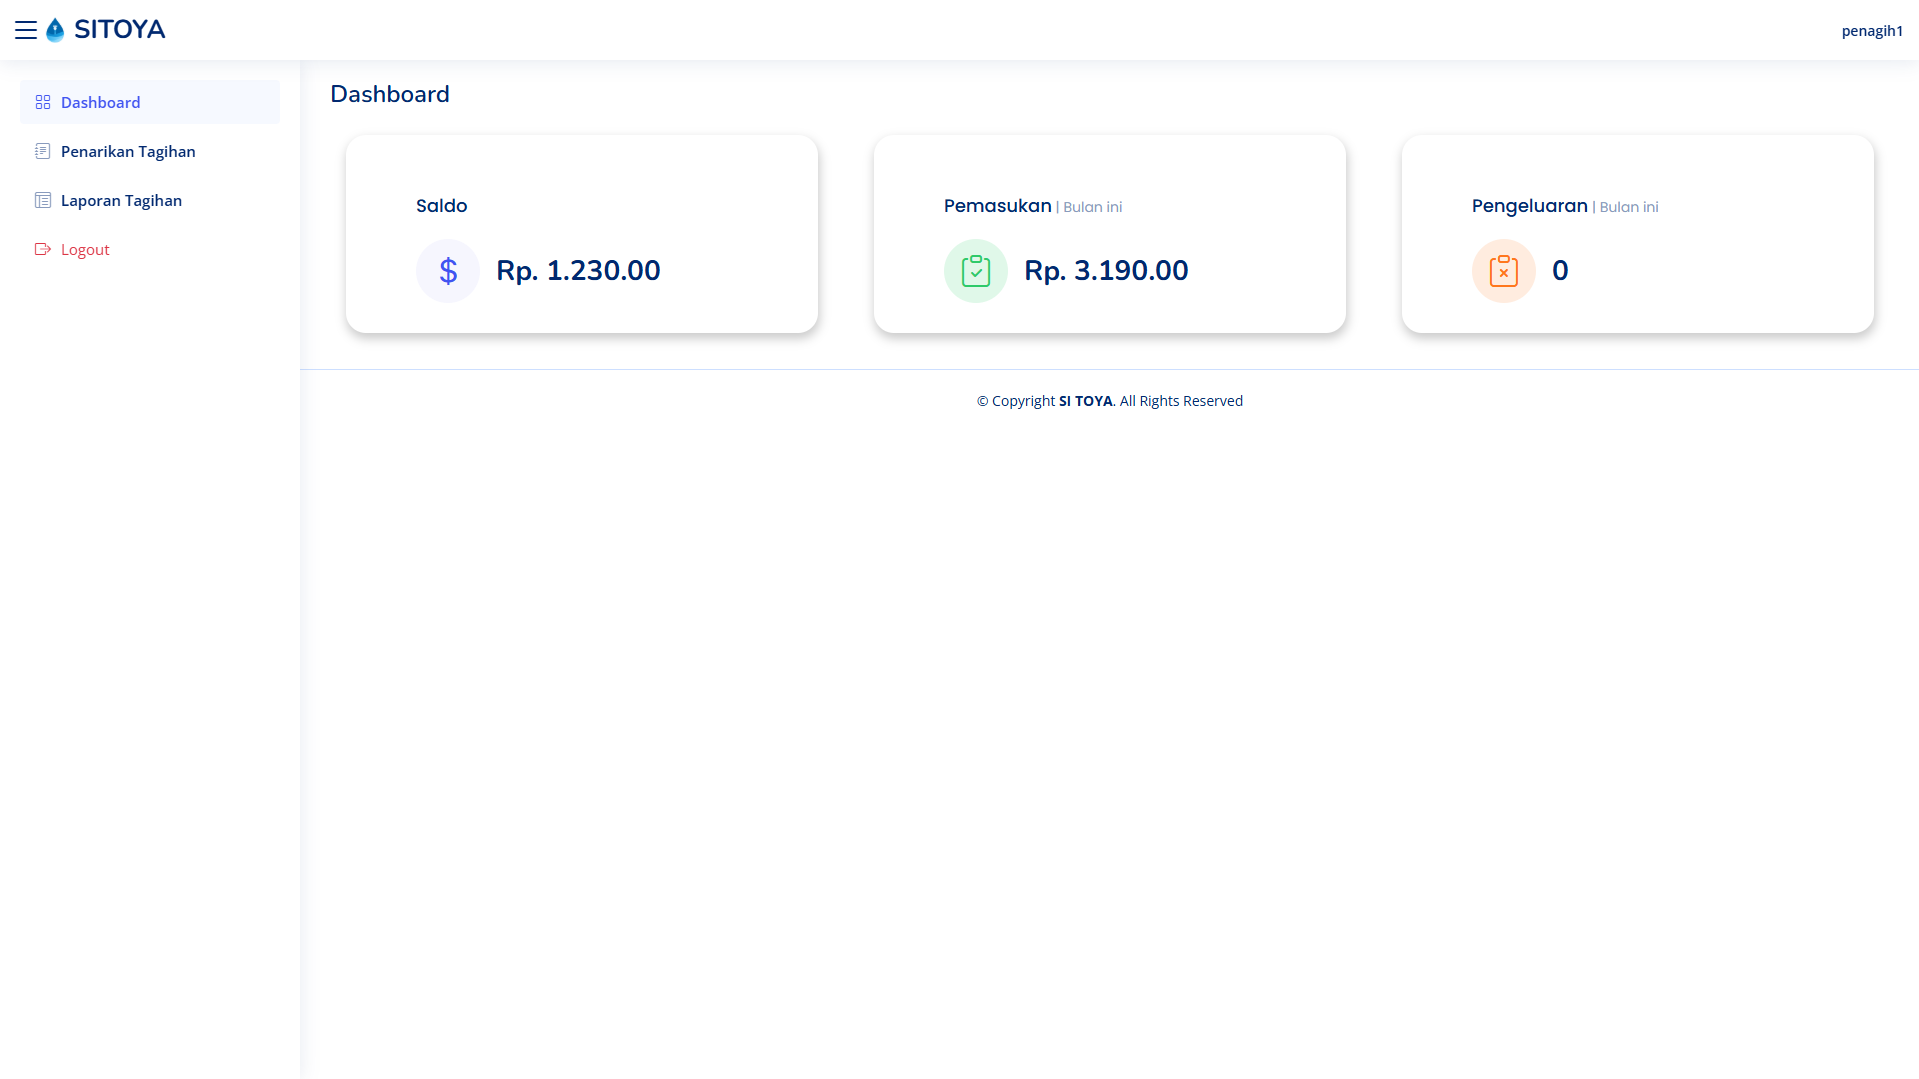Open the Laporan Tagihan menu item
The height and width of the screenshot is (1079, 1919).
[121, 200]
